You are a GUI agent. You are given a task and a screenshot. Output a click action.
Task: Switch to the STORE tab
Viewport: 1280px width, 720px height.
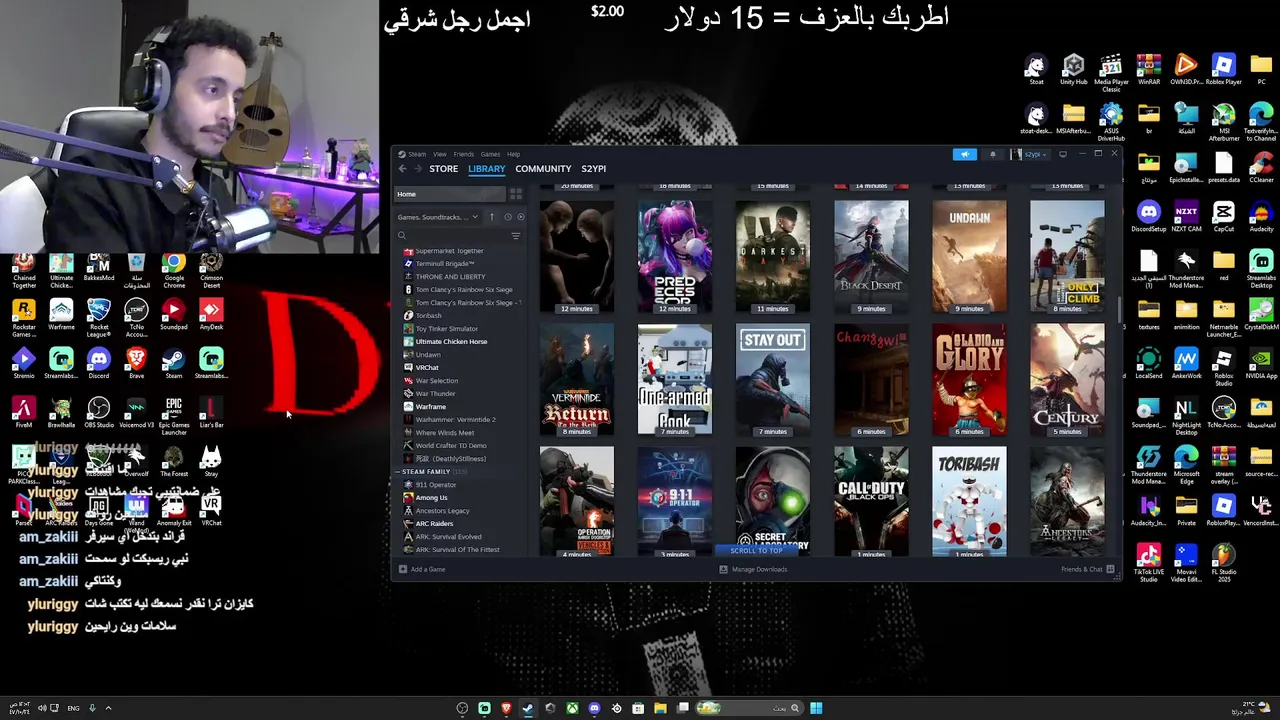[444, 169]
